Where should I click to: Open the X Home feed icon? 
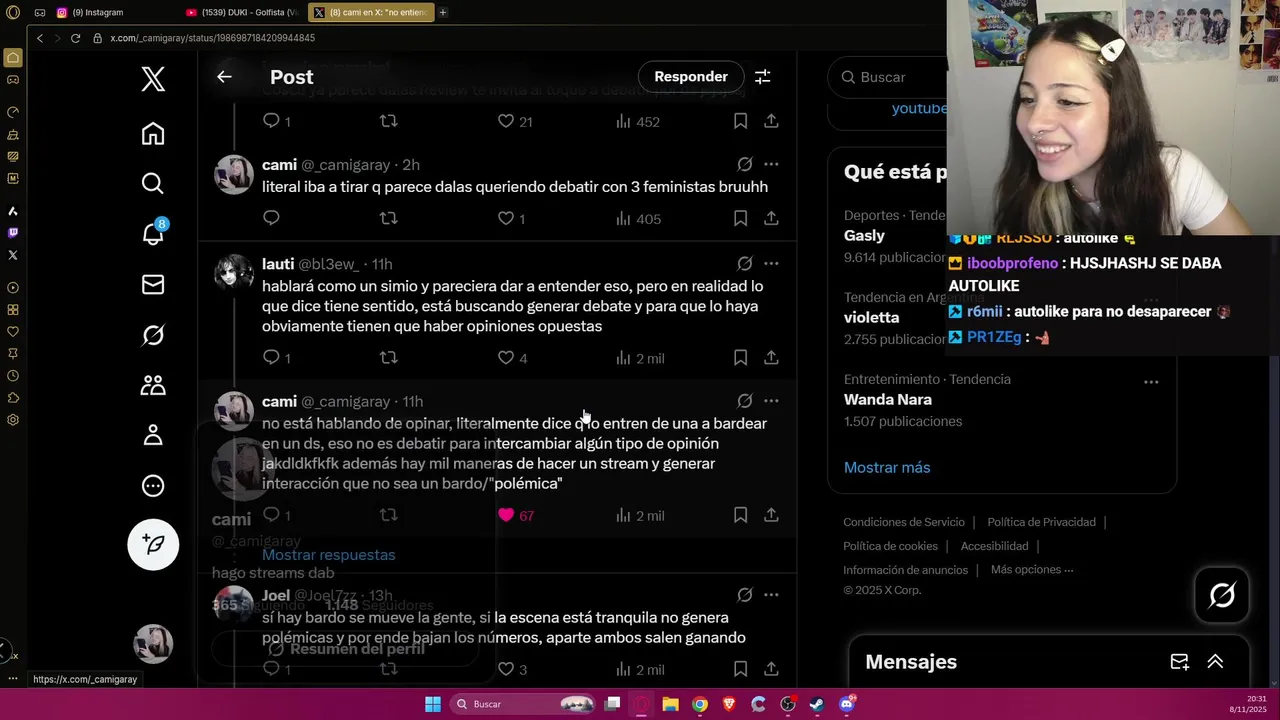pos(153,134)
